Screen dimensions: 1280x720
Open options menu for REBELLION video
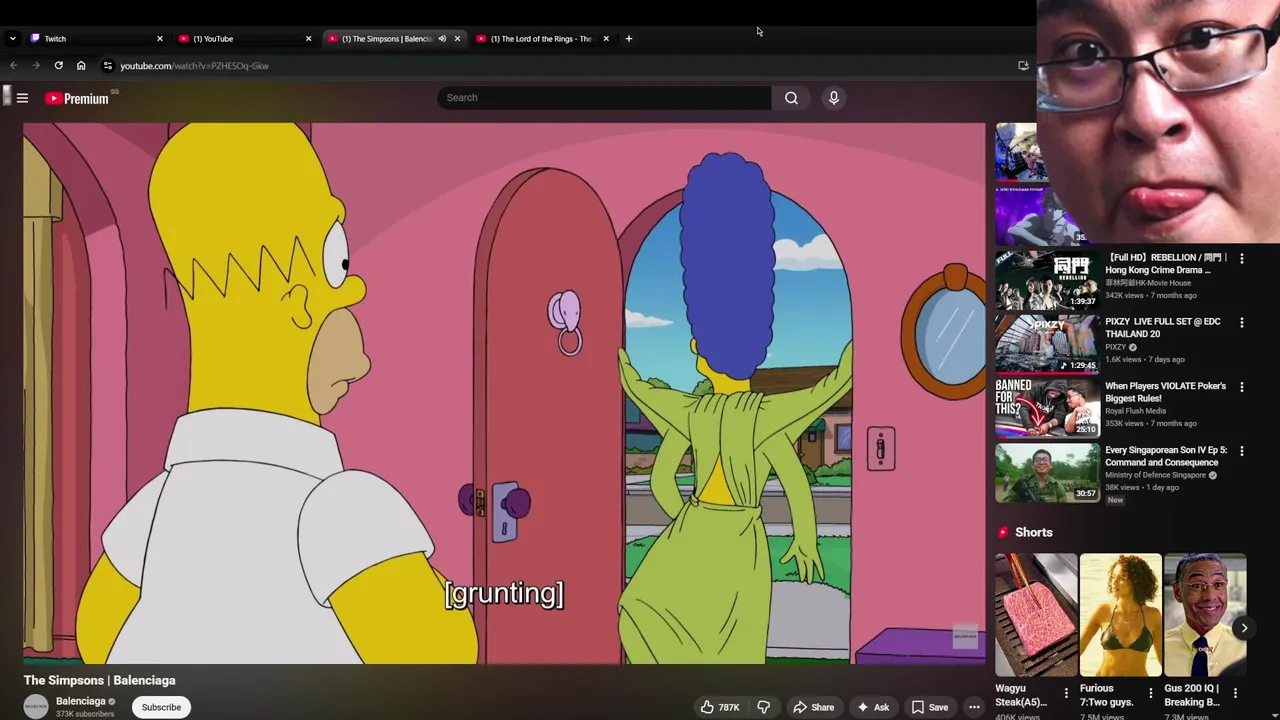1242,258
